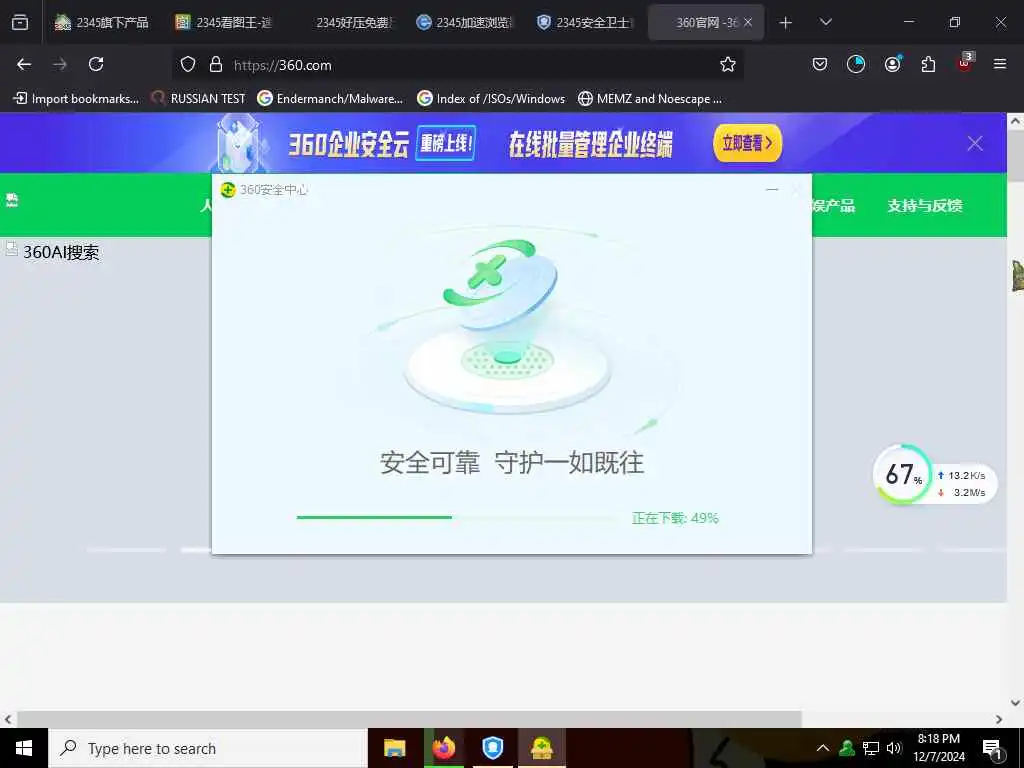This screenshot has height=768, width=1024.
Task: Open Index of /ISOs/Windows bookmark
Action: click(491, 99)
